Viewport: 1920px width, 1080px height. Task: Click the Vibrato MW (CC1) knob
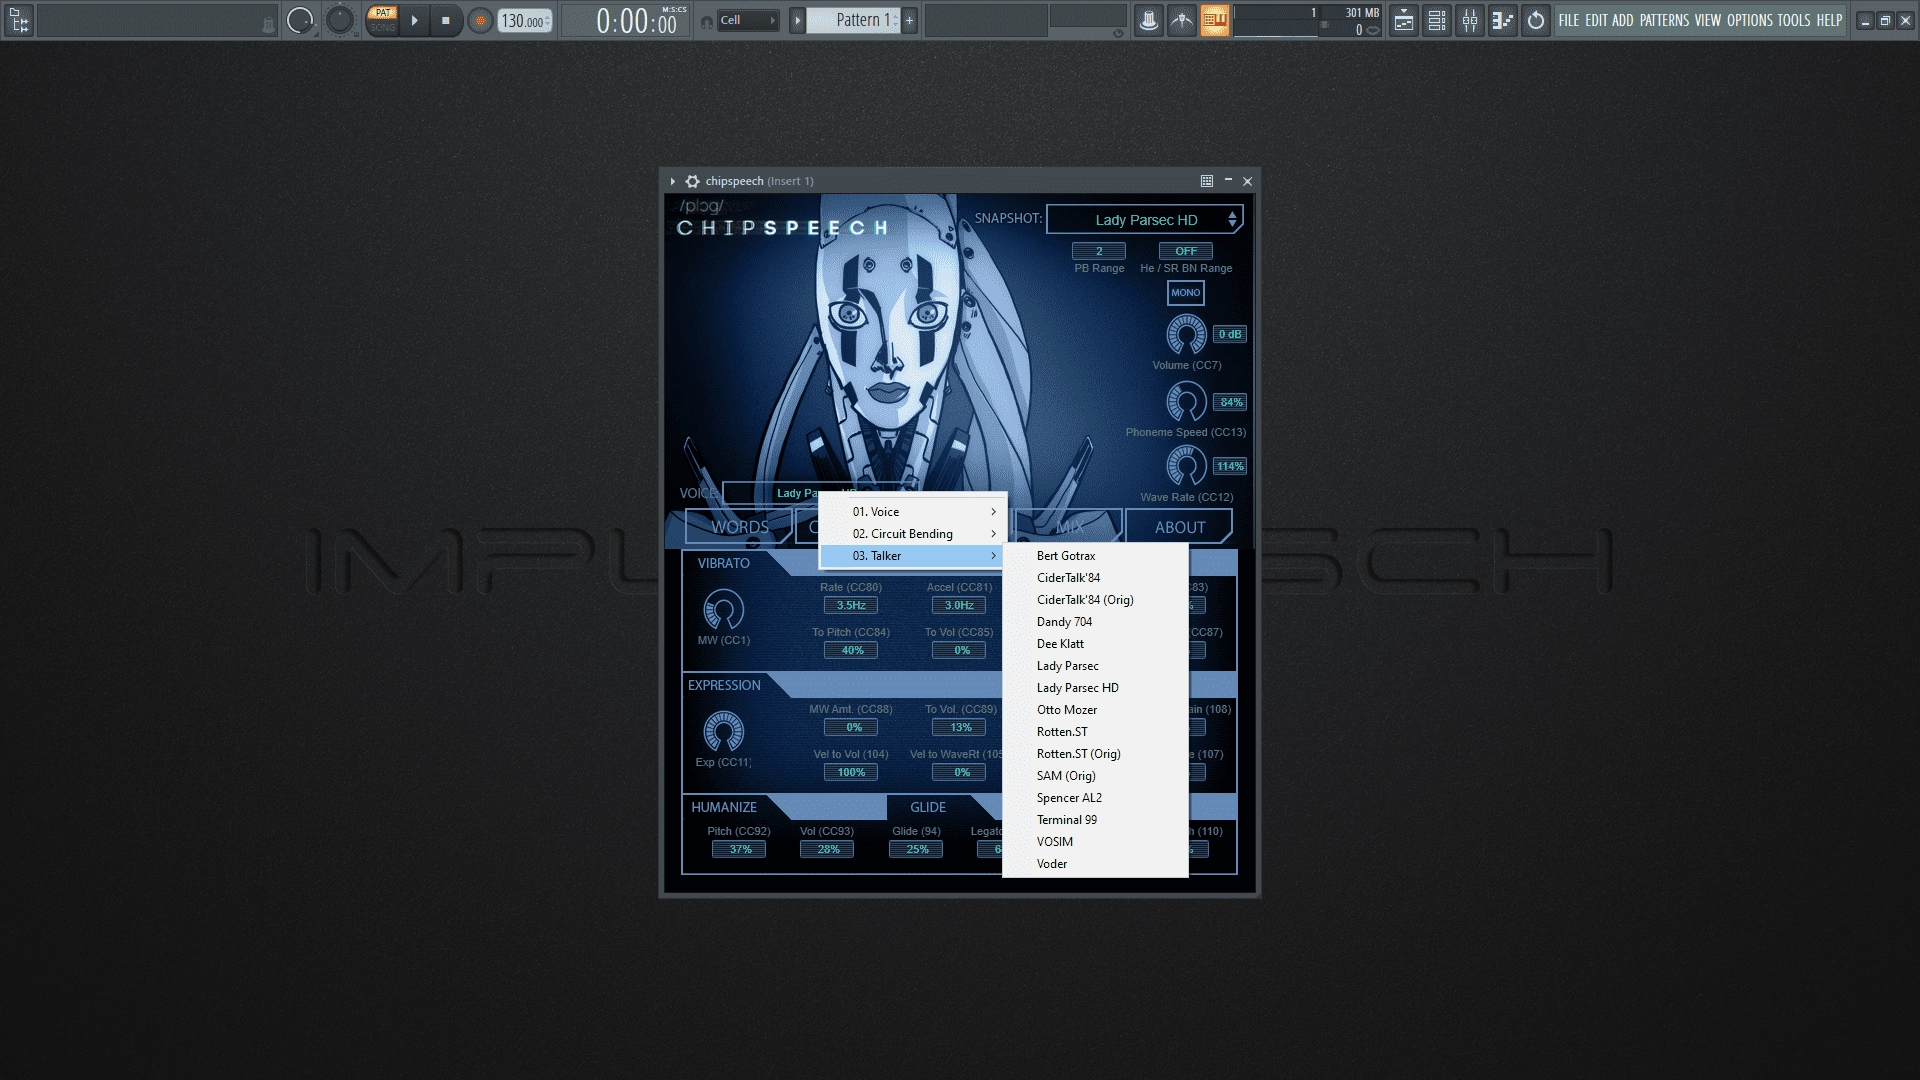(724, 609)
